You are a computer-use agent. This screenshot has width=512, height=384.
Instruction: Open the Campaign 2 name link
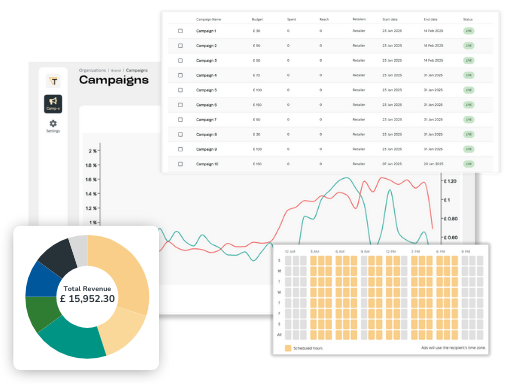click(x=206, y=46)
